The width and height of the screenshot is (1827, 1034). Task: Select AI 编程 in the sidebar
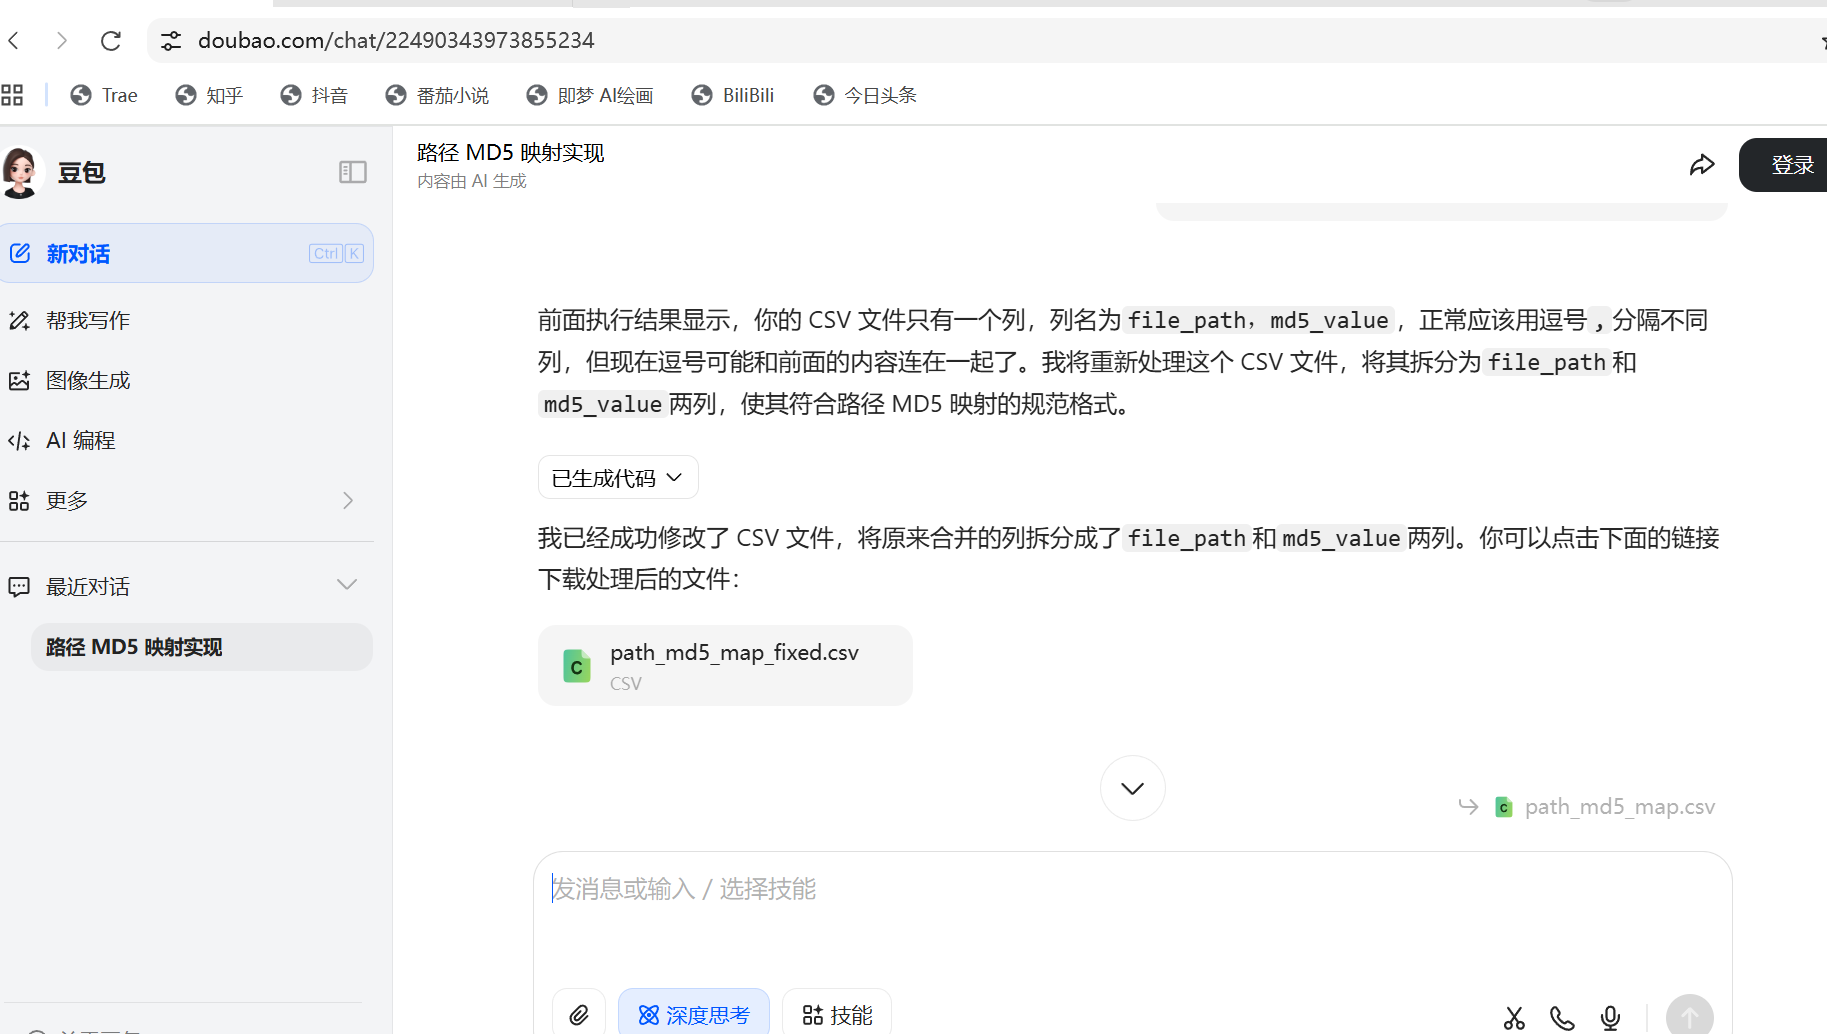coord(80,440)
